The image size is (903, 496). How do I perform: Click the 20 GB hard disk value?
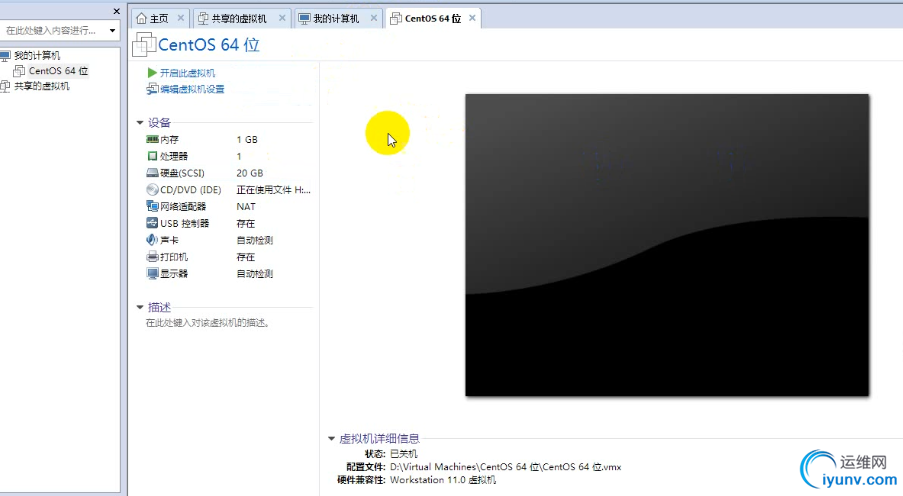(249, 173)
